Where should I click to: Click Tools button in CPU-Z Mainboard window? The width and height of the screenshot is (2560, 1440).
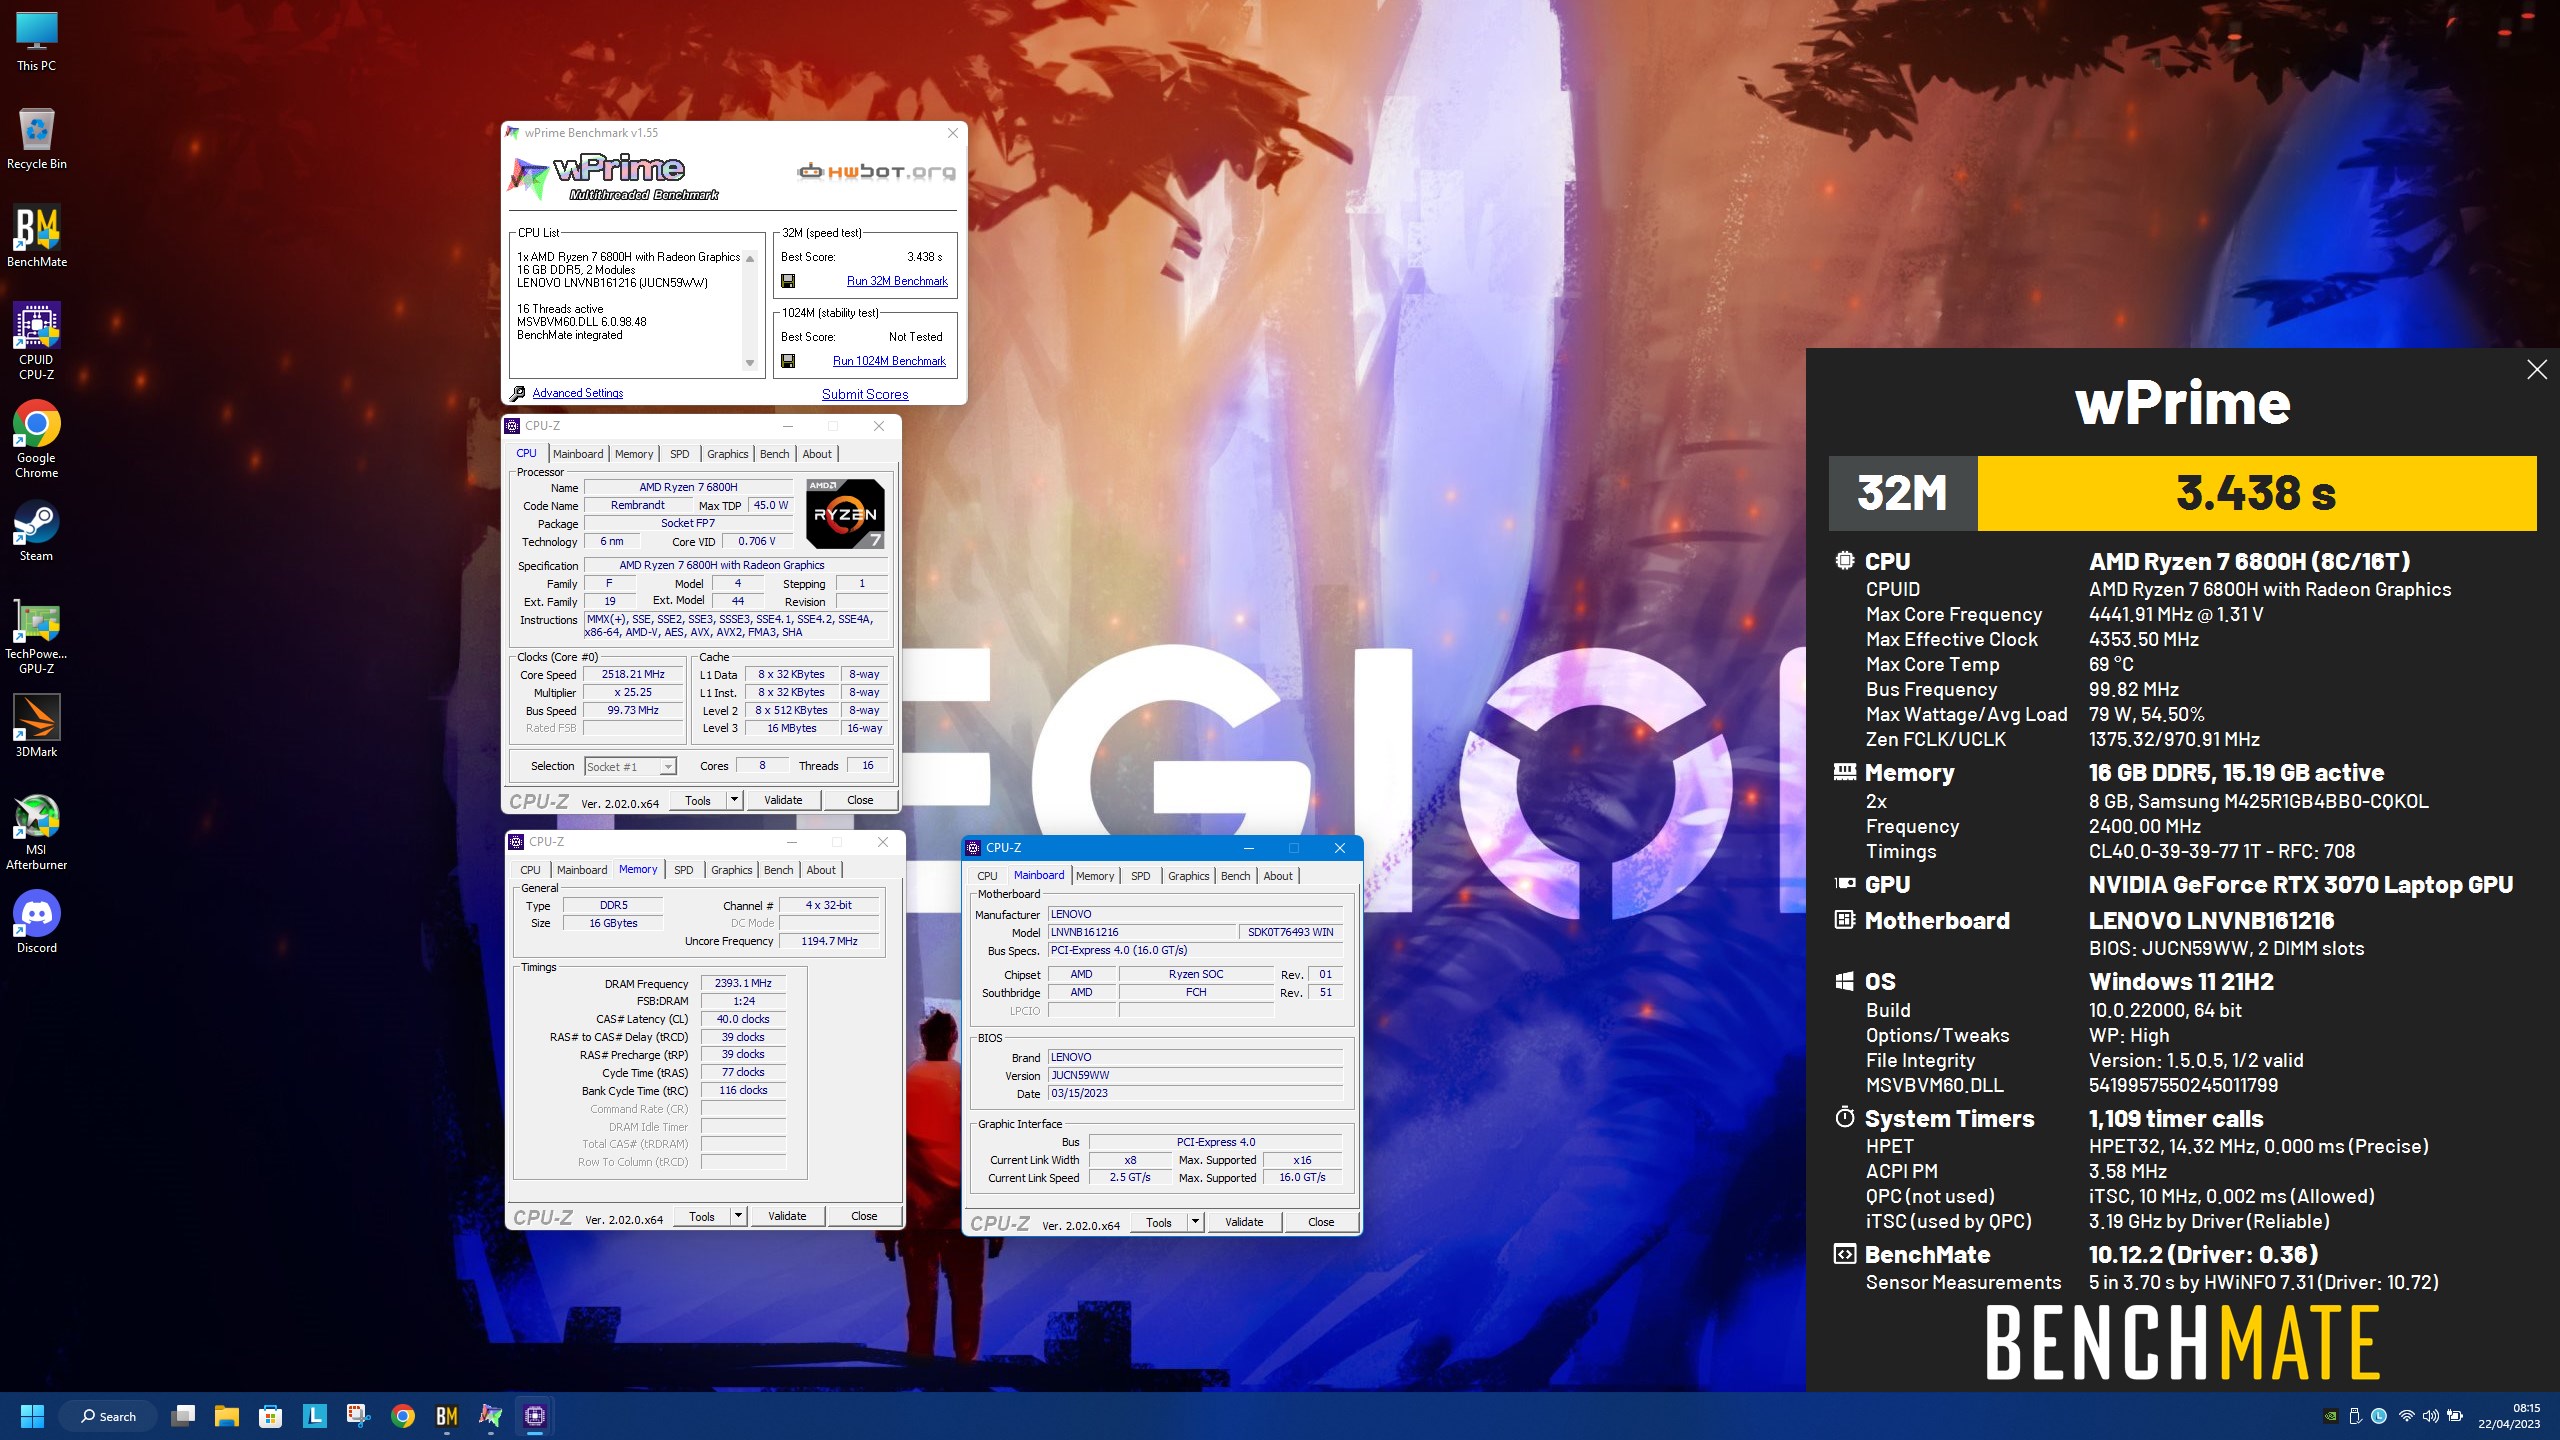[1159, 1222]
